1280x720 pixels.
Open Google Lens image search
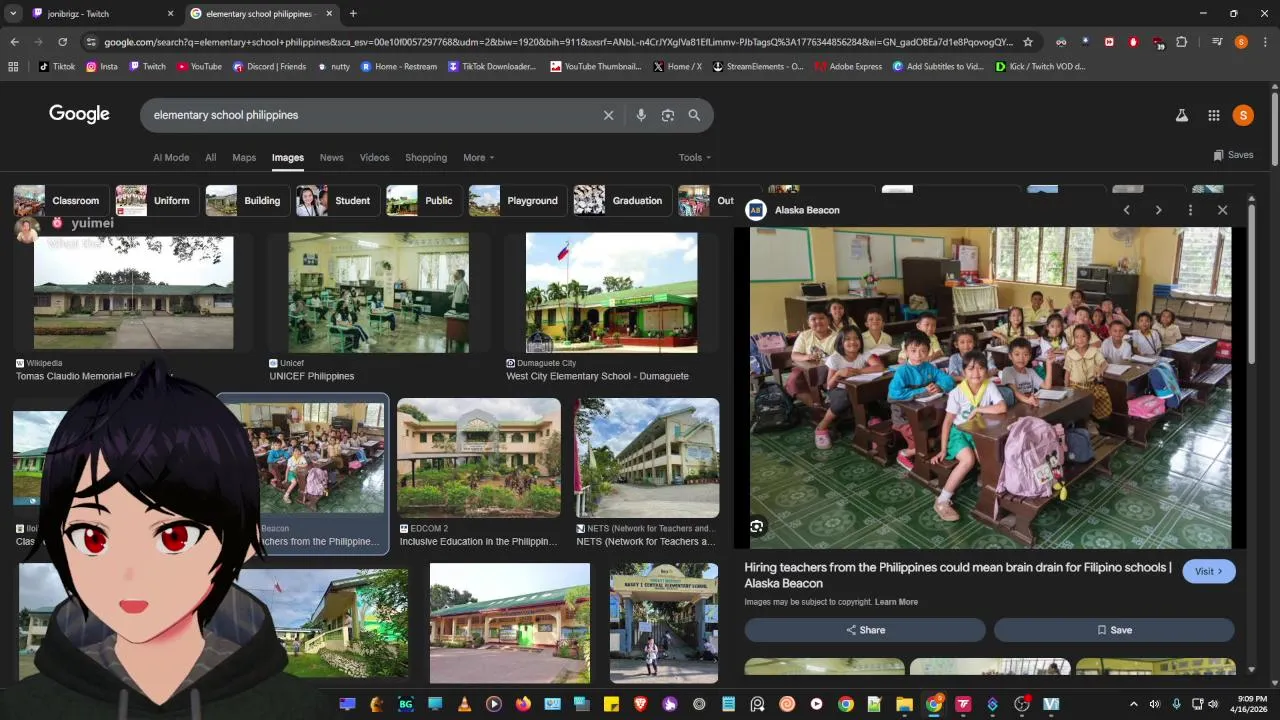[668, 115]
